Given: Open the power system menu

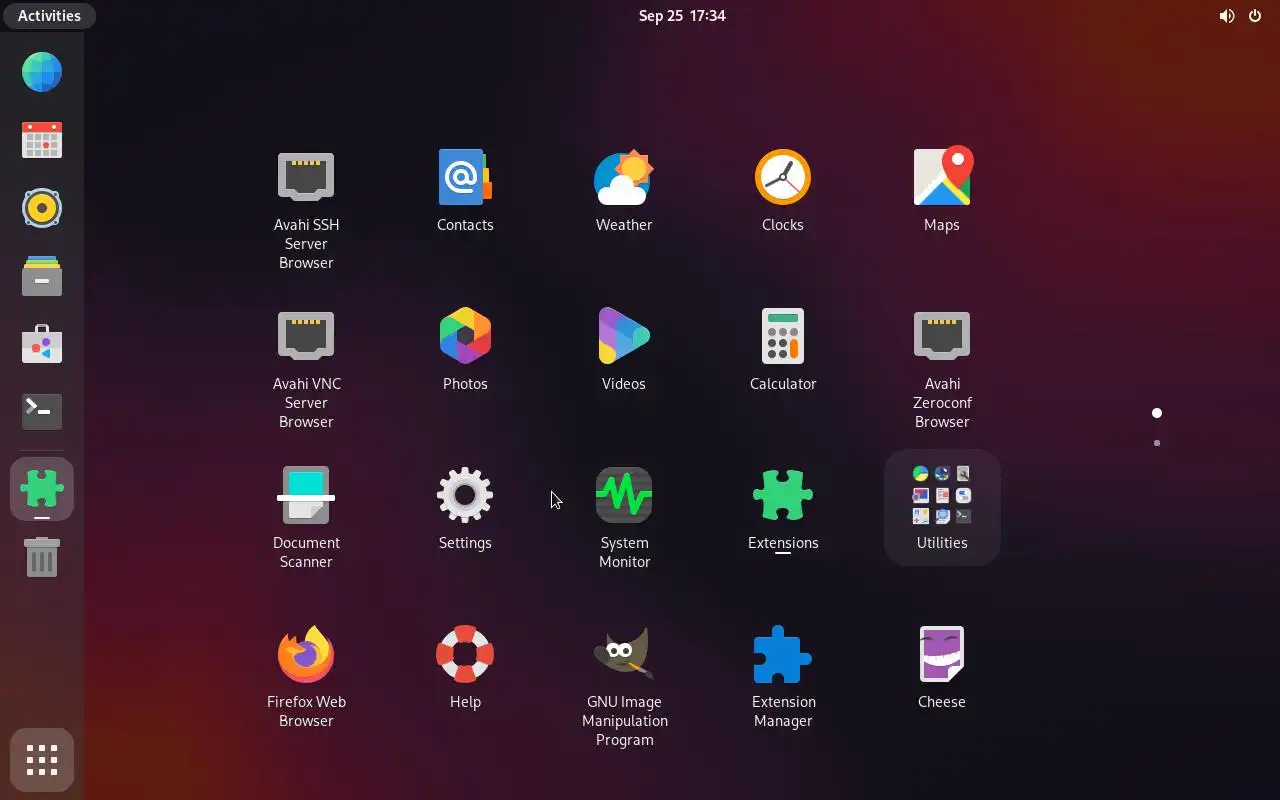Looking at the screenshot, I should click(x=1255, y=16).
